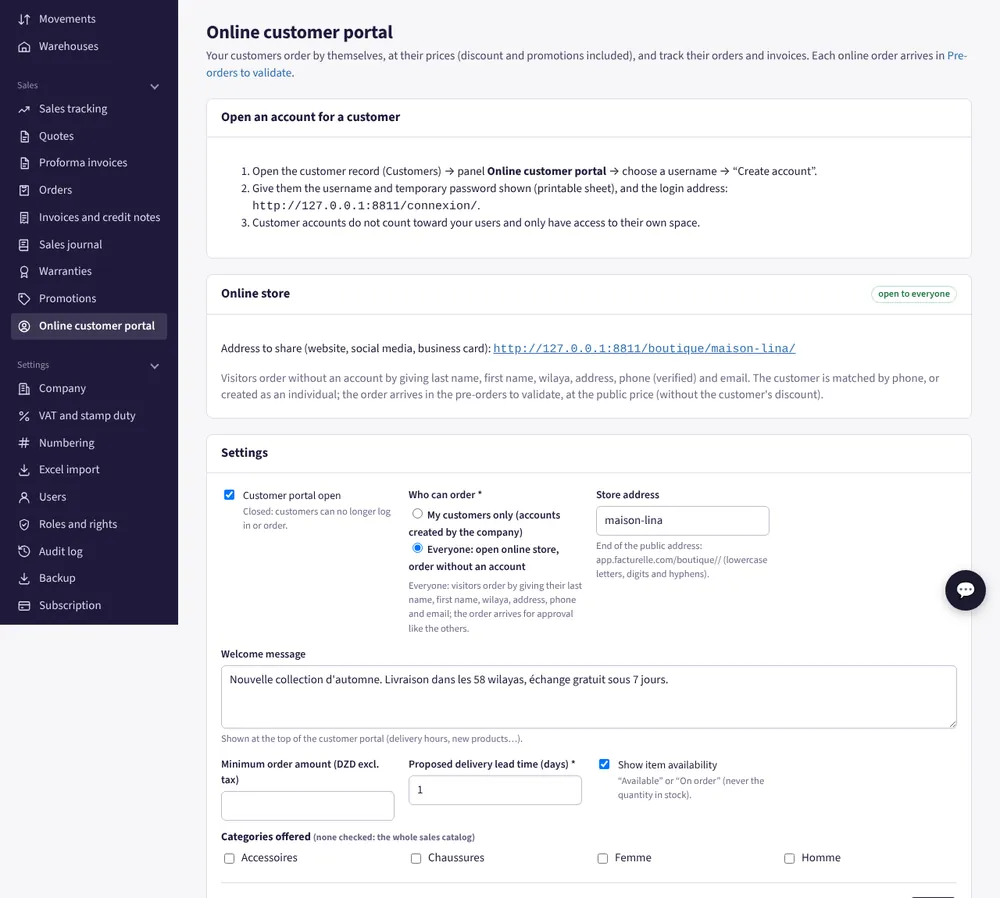The height and width of the screenshot is (898, 1000).
Task: Click the Proposed delivery lead time field
Action: coord(495,790)
